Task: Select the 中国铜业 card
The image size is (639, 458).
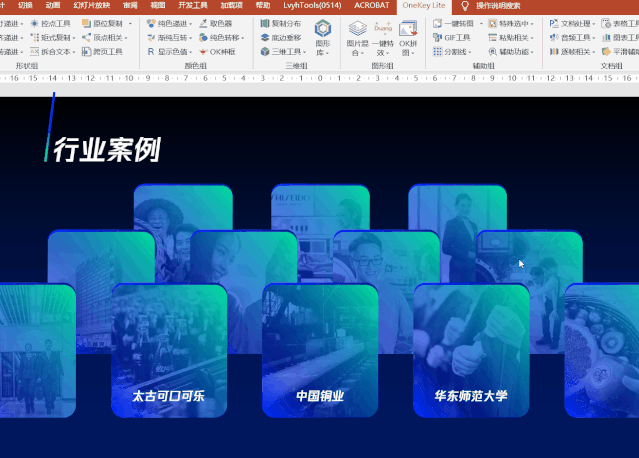Action: (x=320, y=350)
